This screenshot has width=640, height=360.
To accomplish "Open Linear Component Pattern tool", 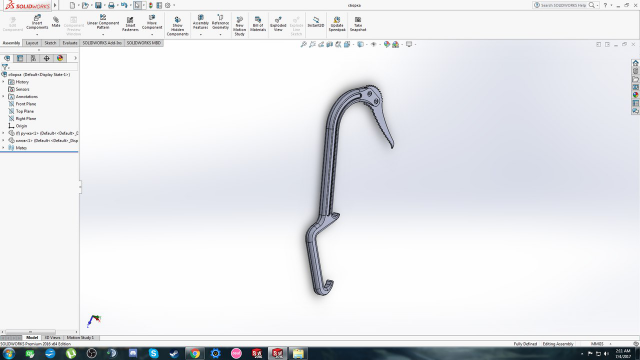I will pyautogui.click(x=103, y=22).
